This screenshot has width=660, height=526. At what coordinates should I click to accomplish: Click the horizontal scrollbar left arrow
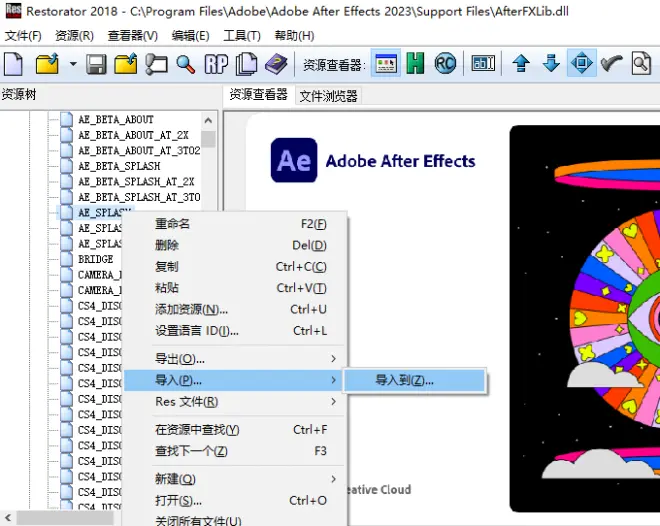coord(8,517)
